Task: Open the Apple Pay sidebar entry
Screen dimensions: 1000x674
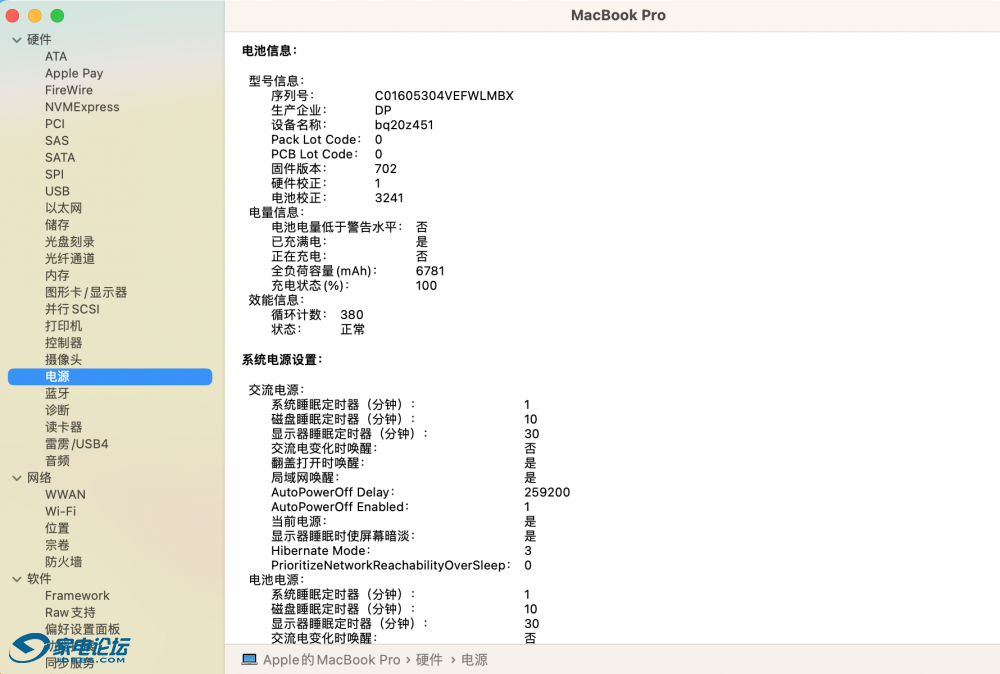Action: tap(74, 73)
